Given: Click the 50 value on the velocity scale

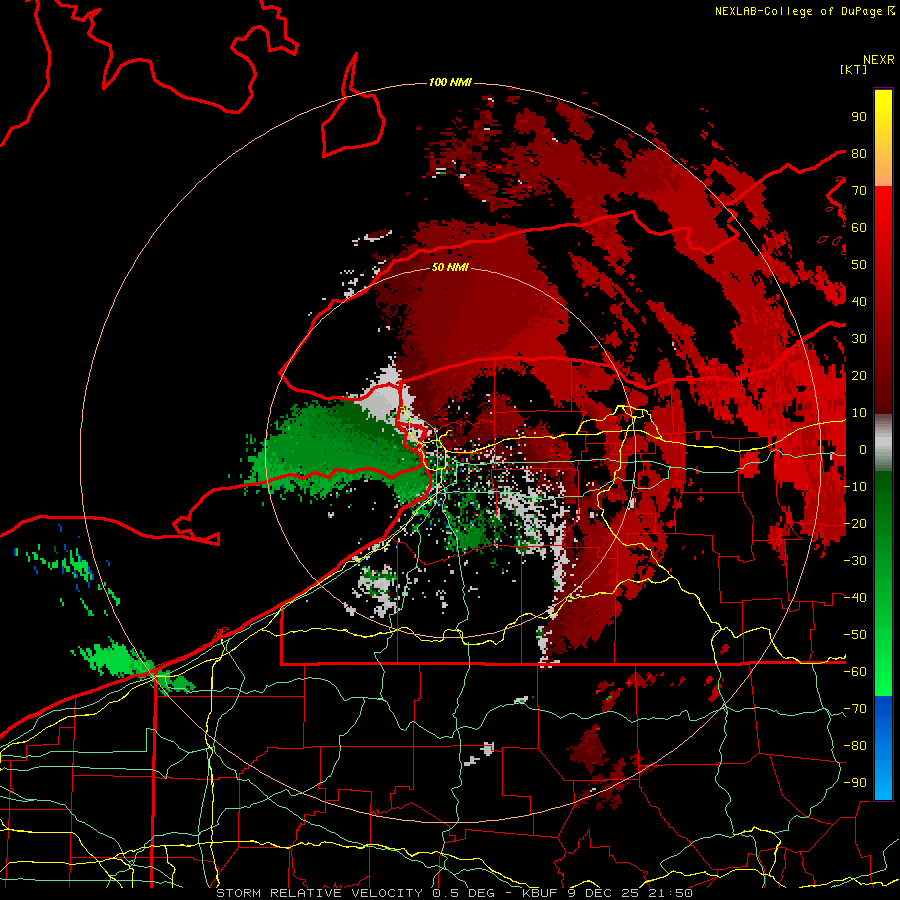Looking at the screenshot, I should point(859,265).
